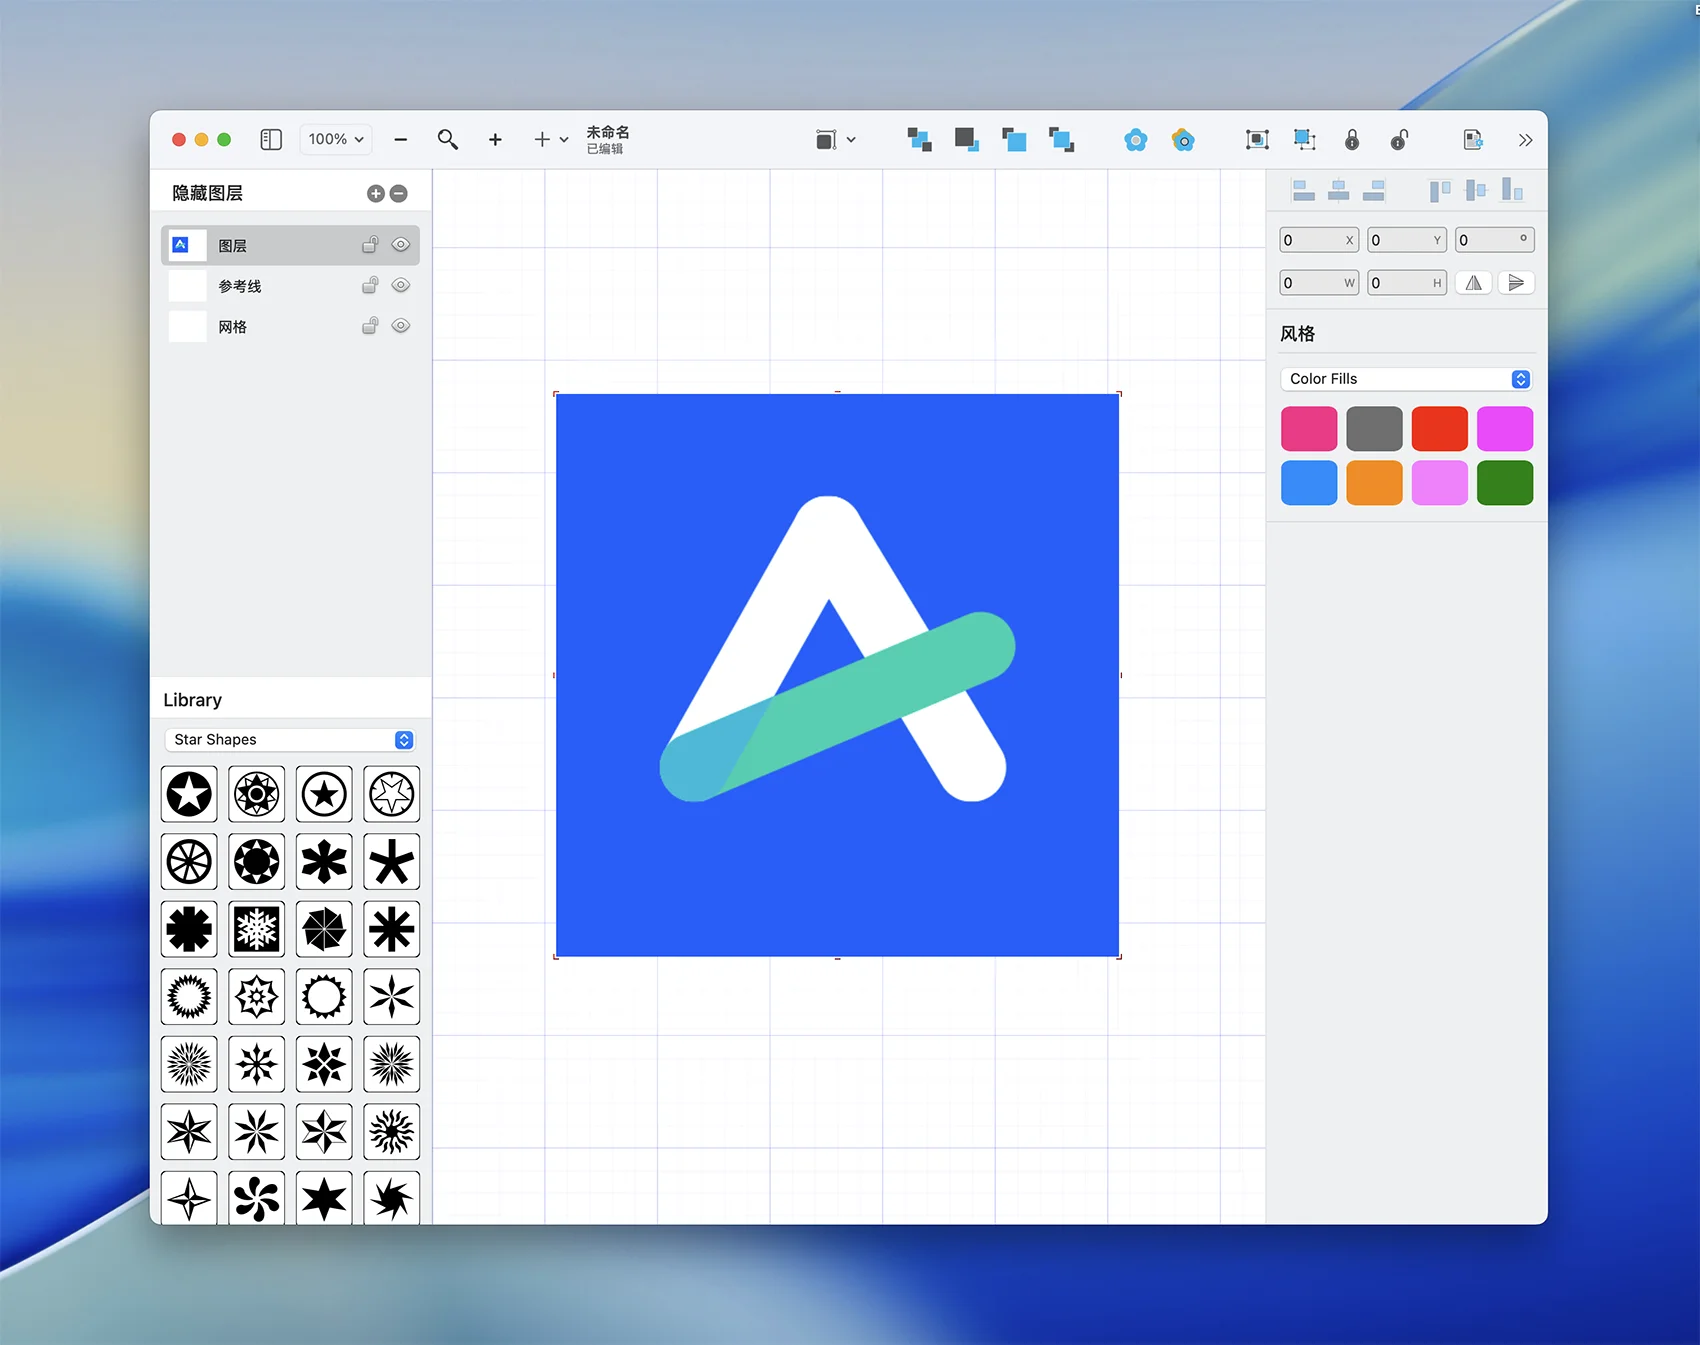The width and height of the screenshot is (1700, 1345).
Task: Open the 100% zoom level dropdown
Action: (x=336, y=140)
